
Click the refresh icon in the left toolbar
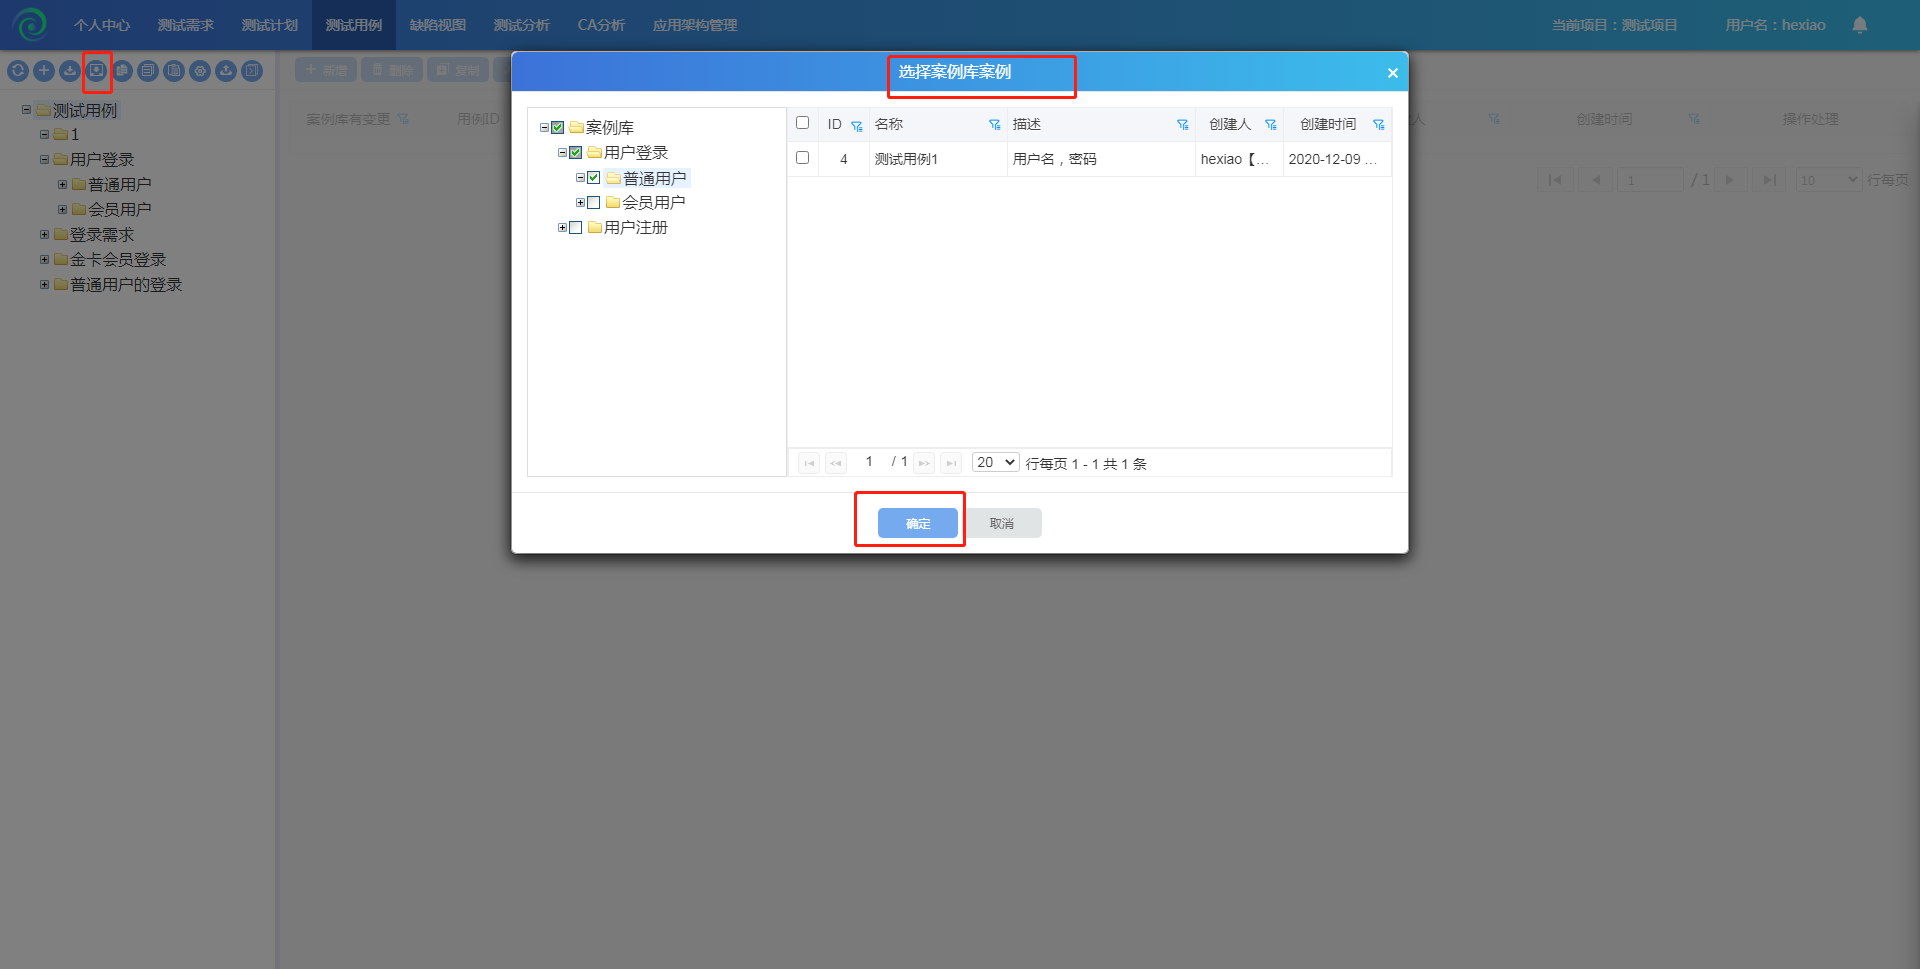[18, 71]
